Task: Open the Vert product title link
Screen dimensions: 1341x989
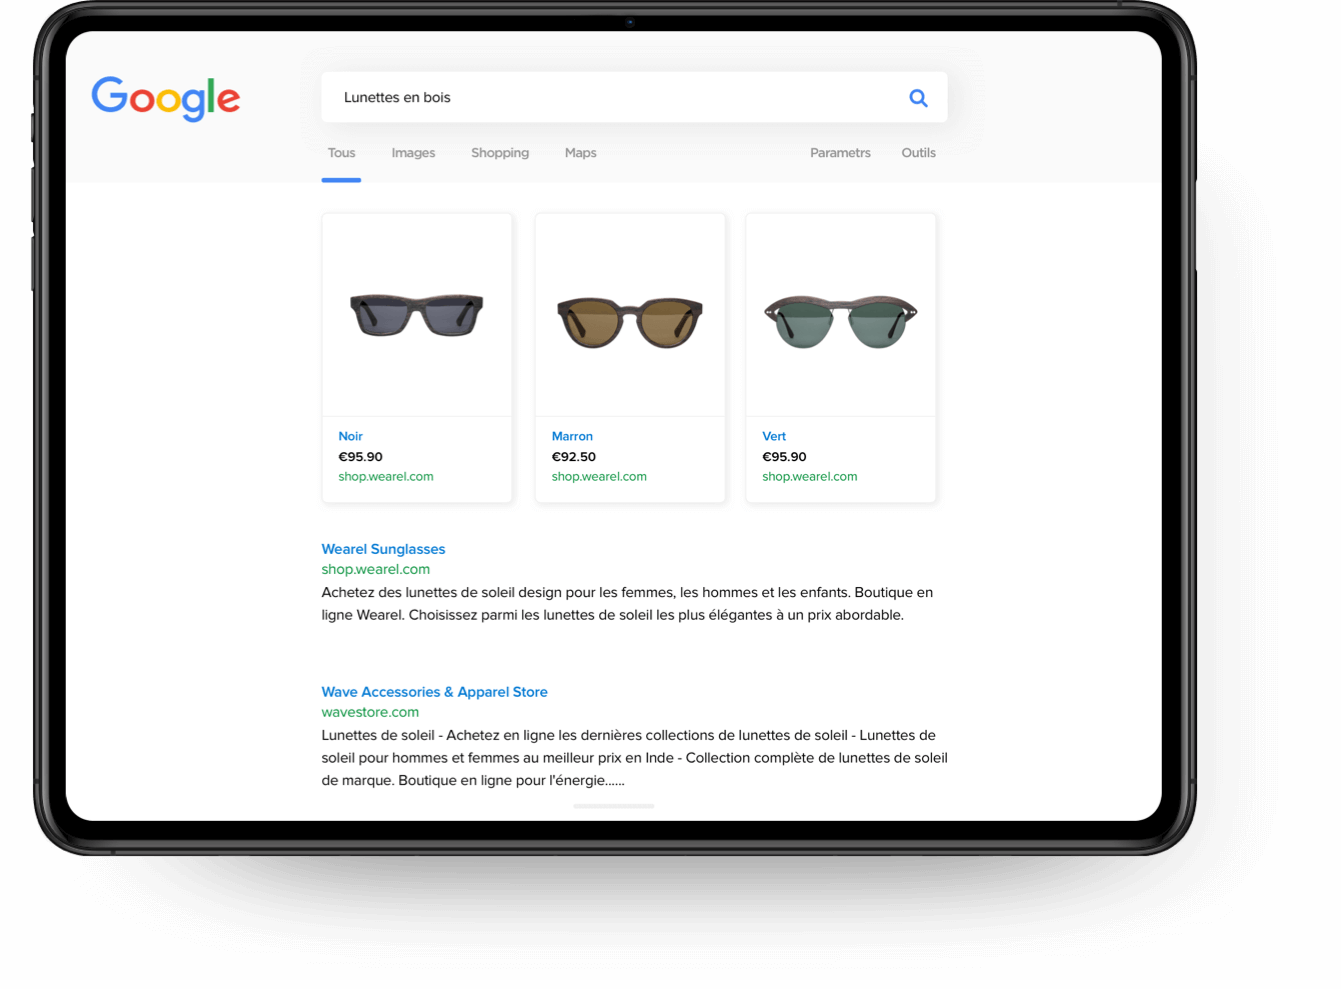Action: [x=774, y=436]
